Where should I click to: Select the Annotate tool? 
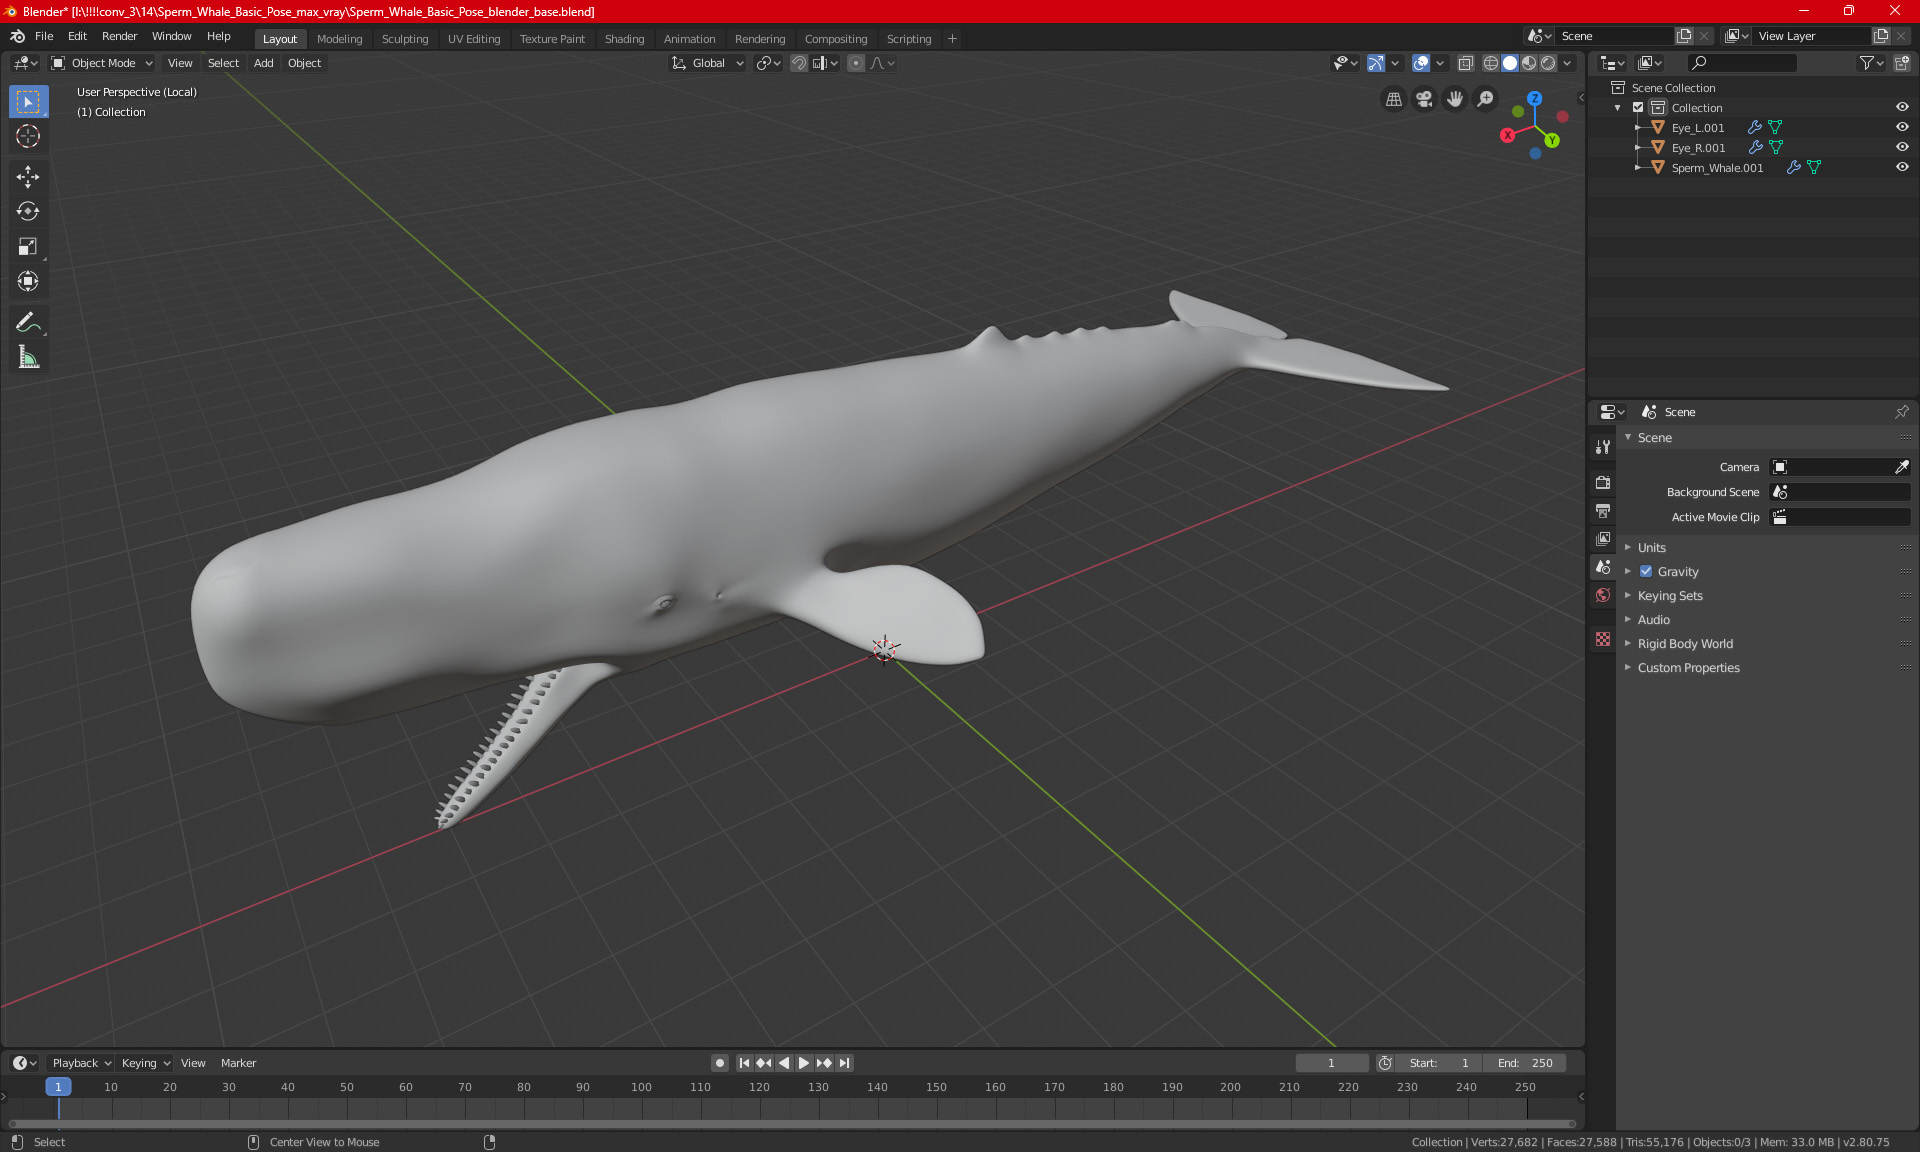28,322
